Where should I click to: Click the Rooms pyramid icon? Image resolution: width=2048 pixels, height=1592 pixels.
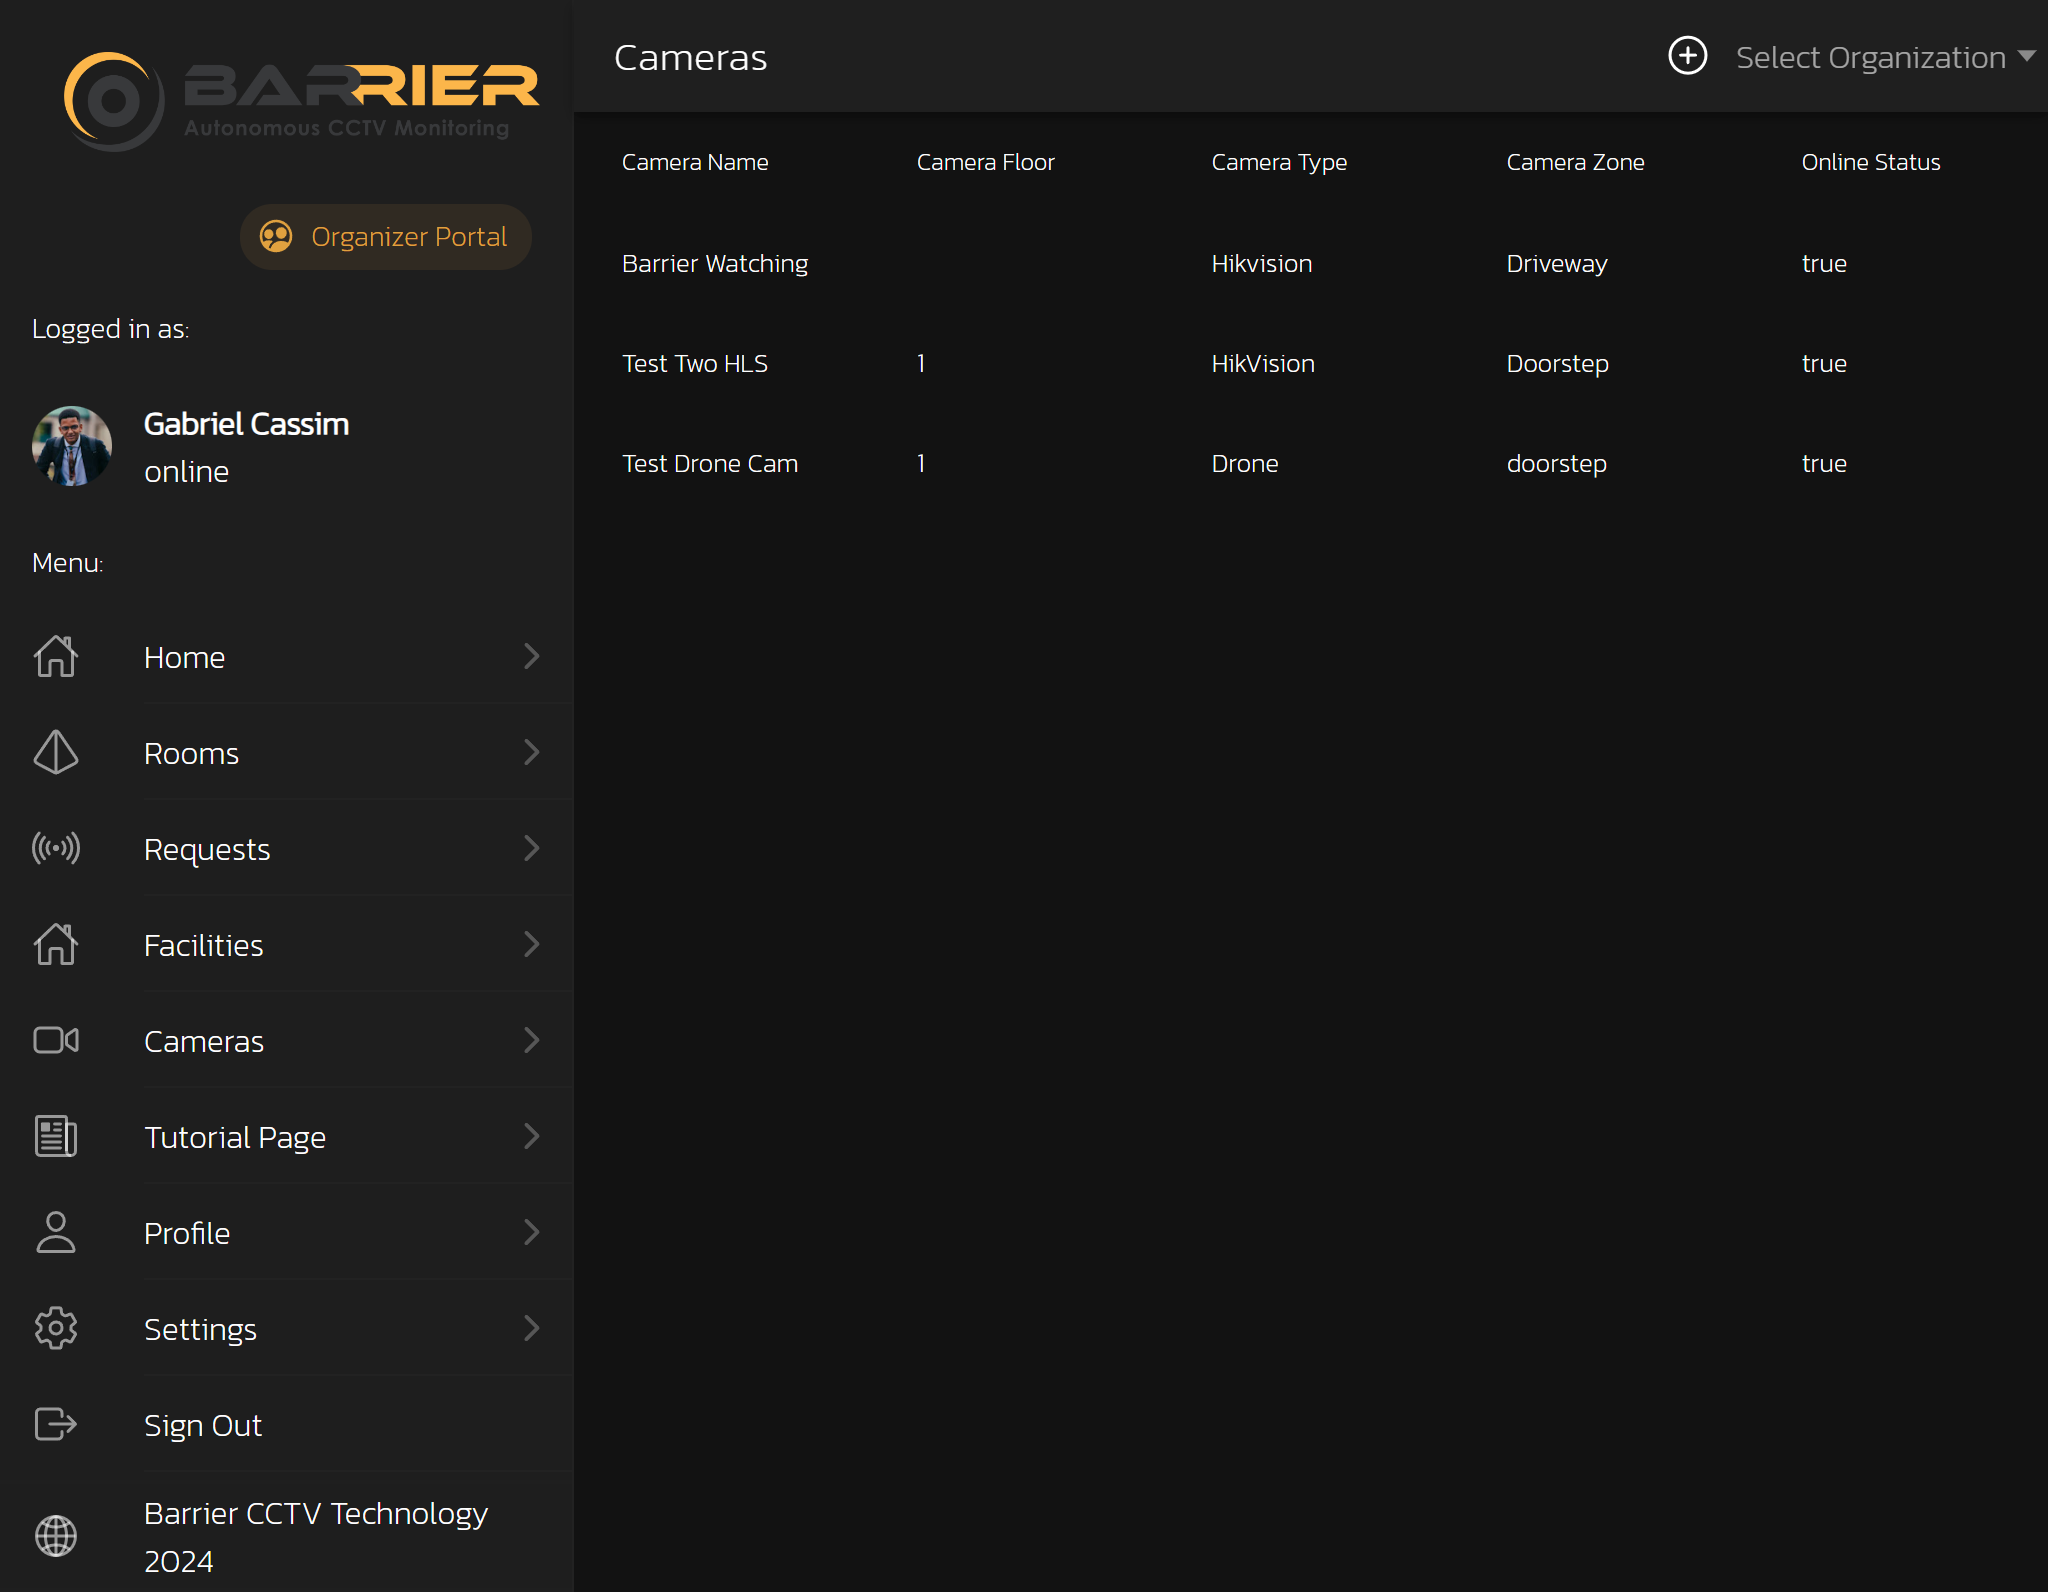click(x=56, y=752)
